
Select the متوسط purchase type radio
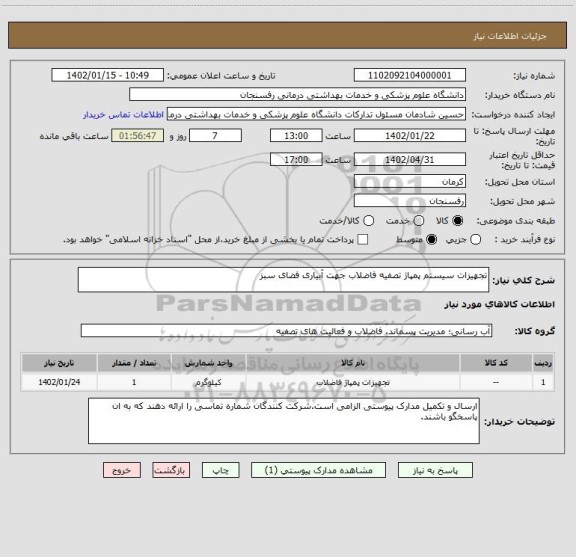pyautogui.click(x=431, y=240)
